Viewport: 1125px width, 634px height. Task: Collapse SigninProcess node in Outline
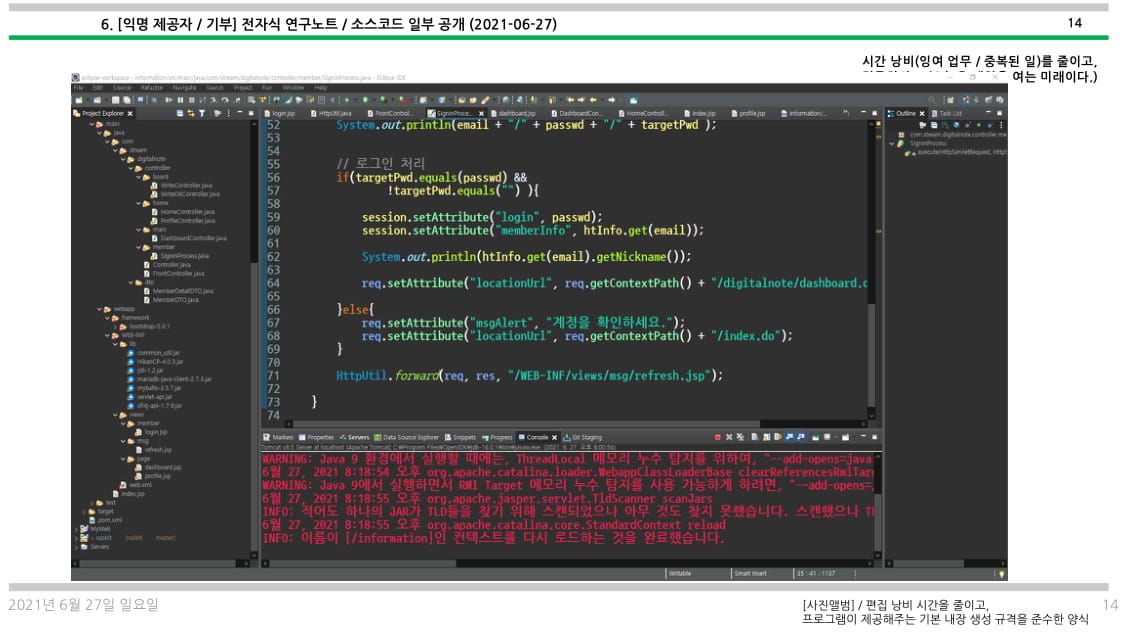[x=892, y=143]
